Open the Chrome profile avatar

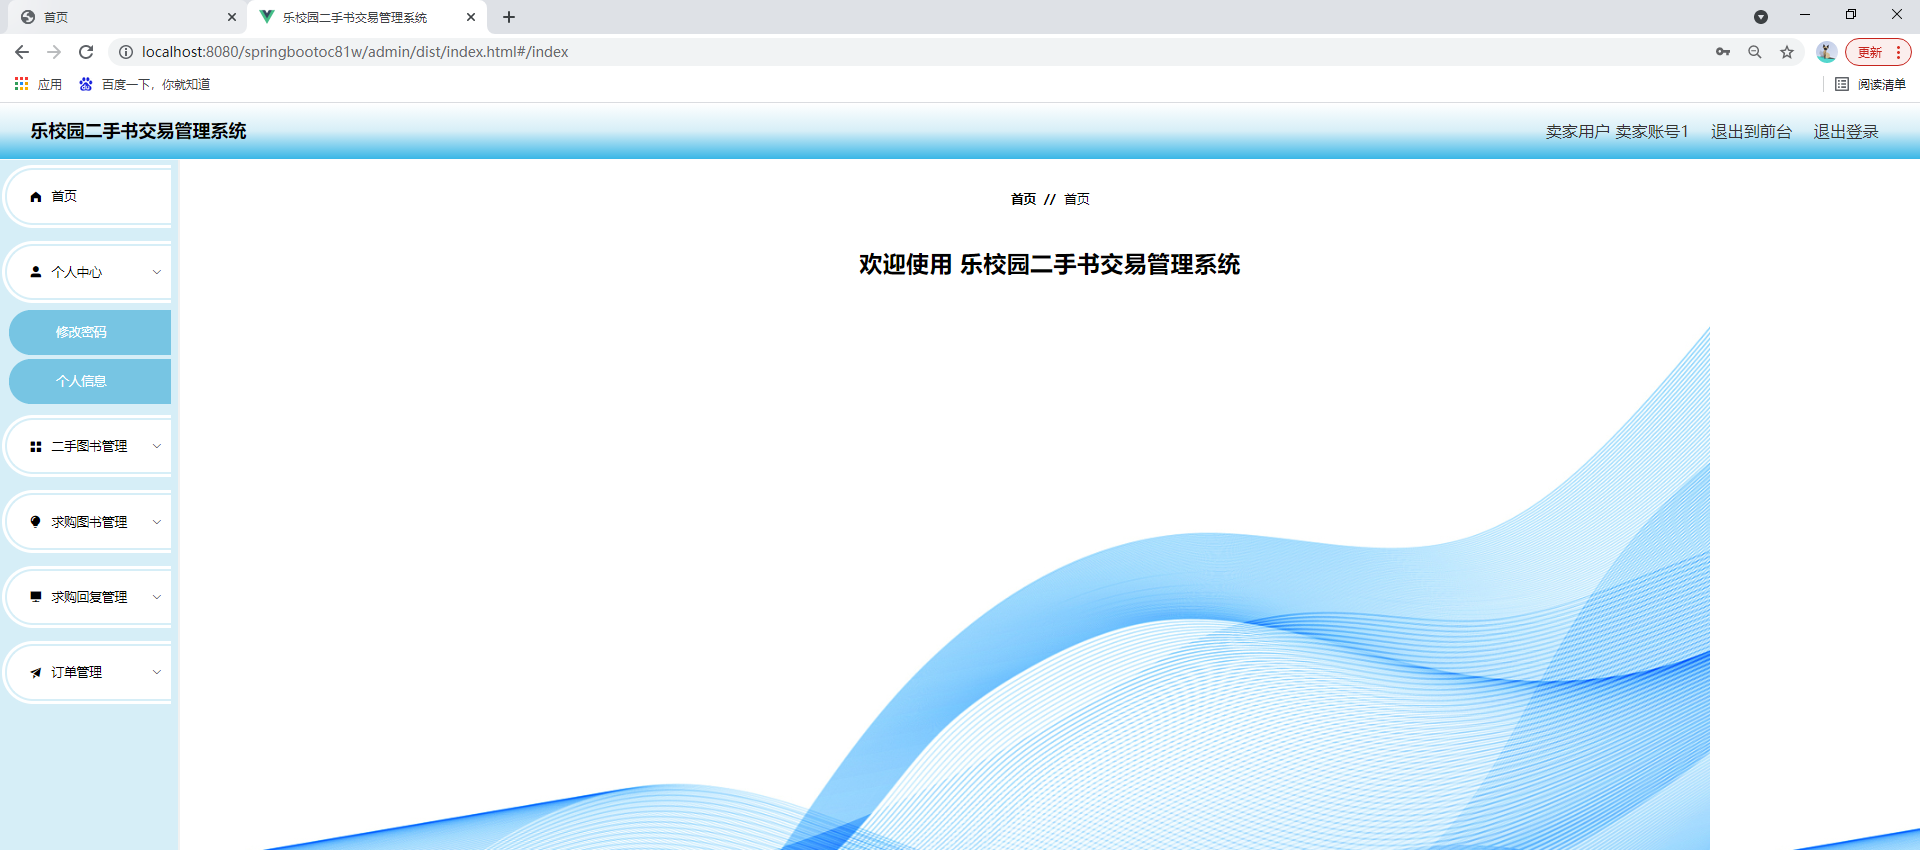[1826, 52]
